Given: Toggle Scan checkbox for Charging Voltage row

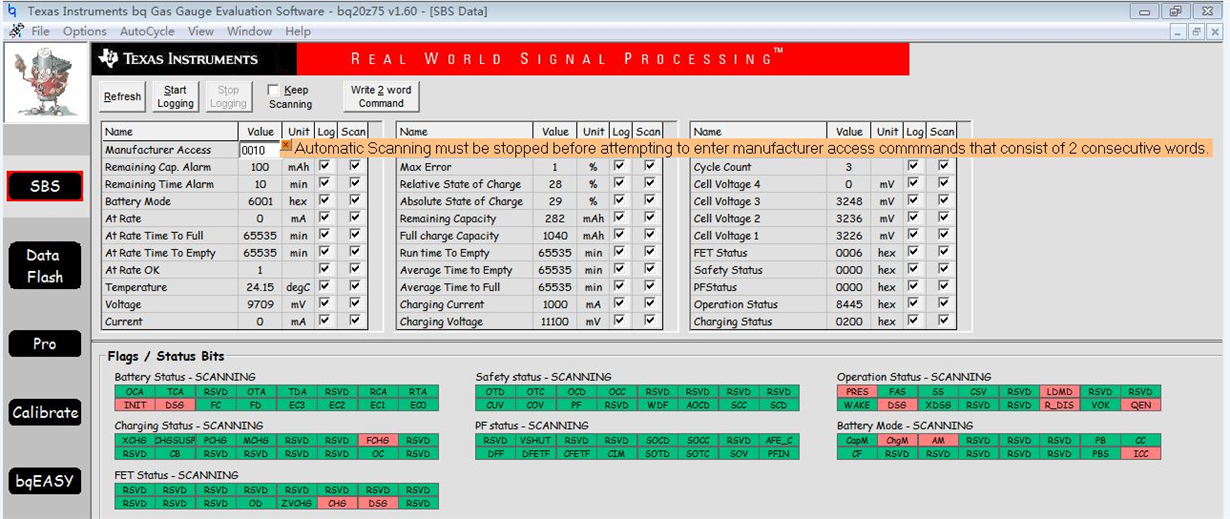Looking at the screenshot, I should click(x=650, y=322).
